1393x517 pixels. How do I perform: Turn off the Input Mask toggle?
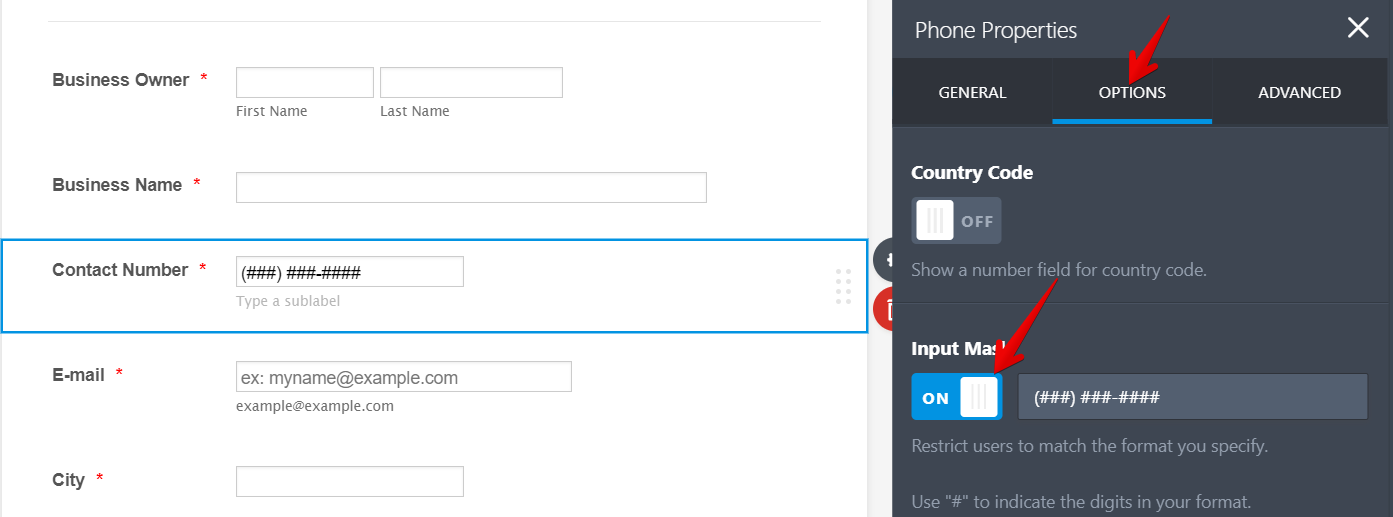click(955, 397)
